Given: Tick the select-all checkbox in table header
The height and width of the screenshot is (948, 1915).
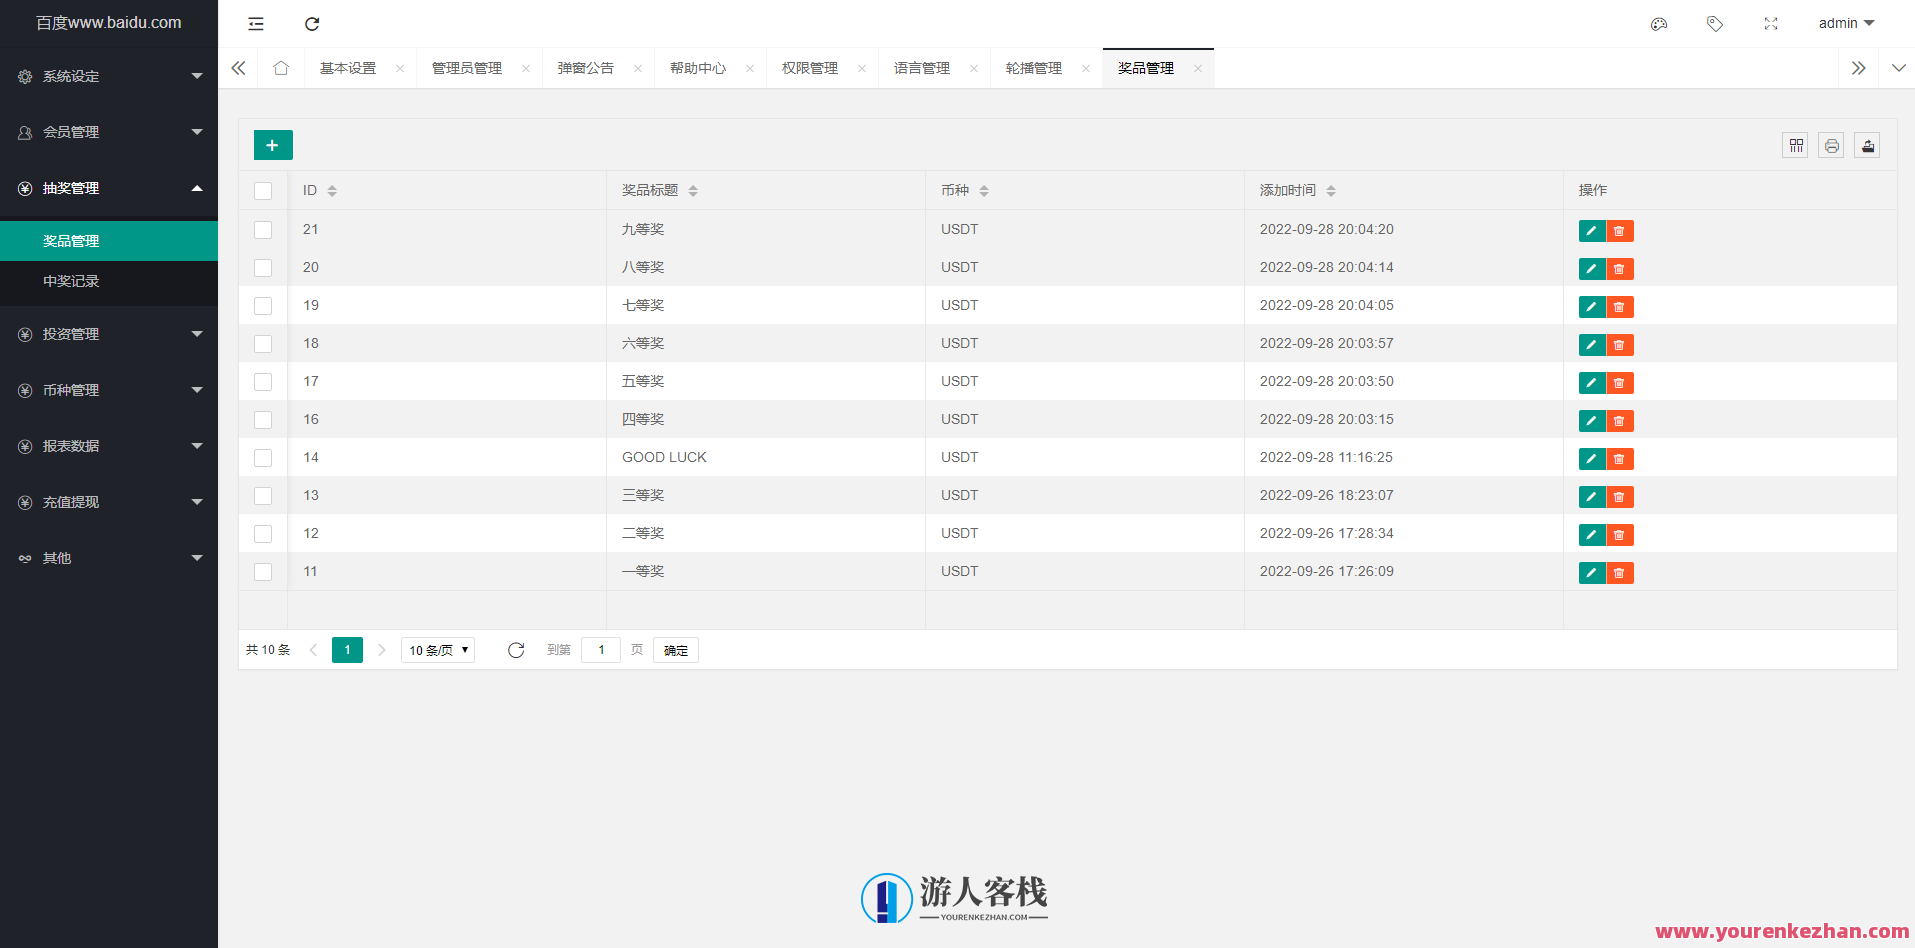Looking at the screenshot, I should click(x=263, y=190).
